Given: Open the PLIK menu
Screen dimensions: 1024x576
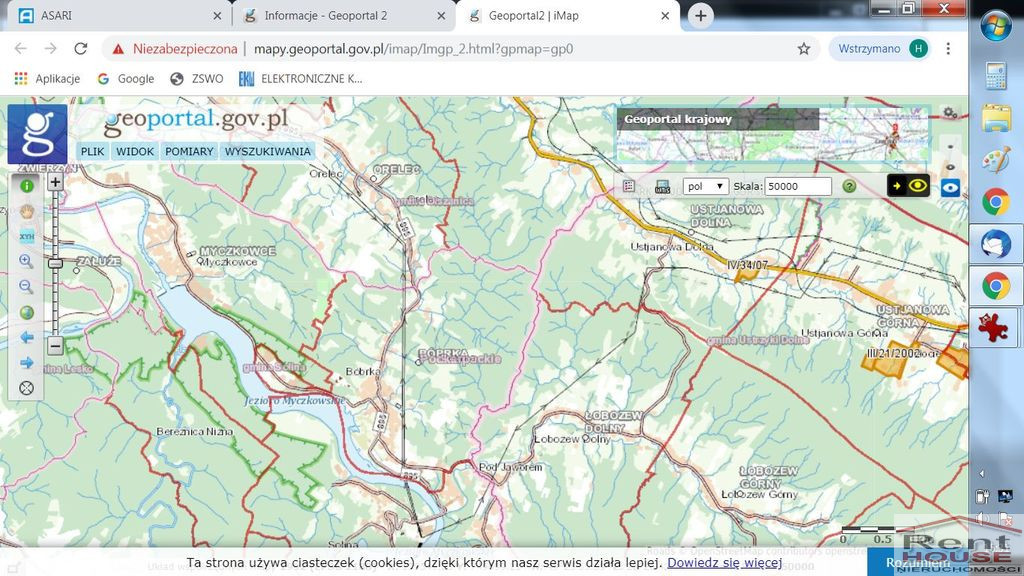Looking at the screenshot, I should pyautogui.click(x=92, y=152).
